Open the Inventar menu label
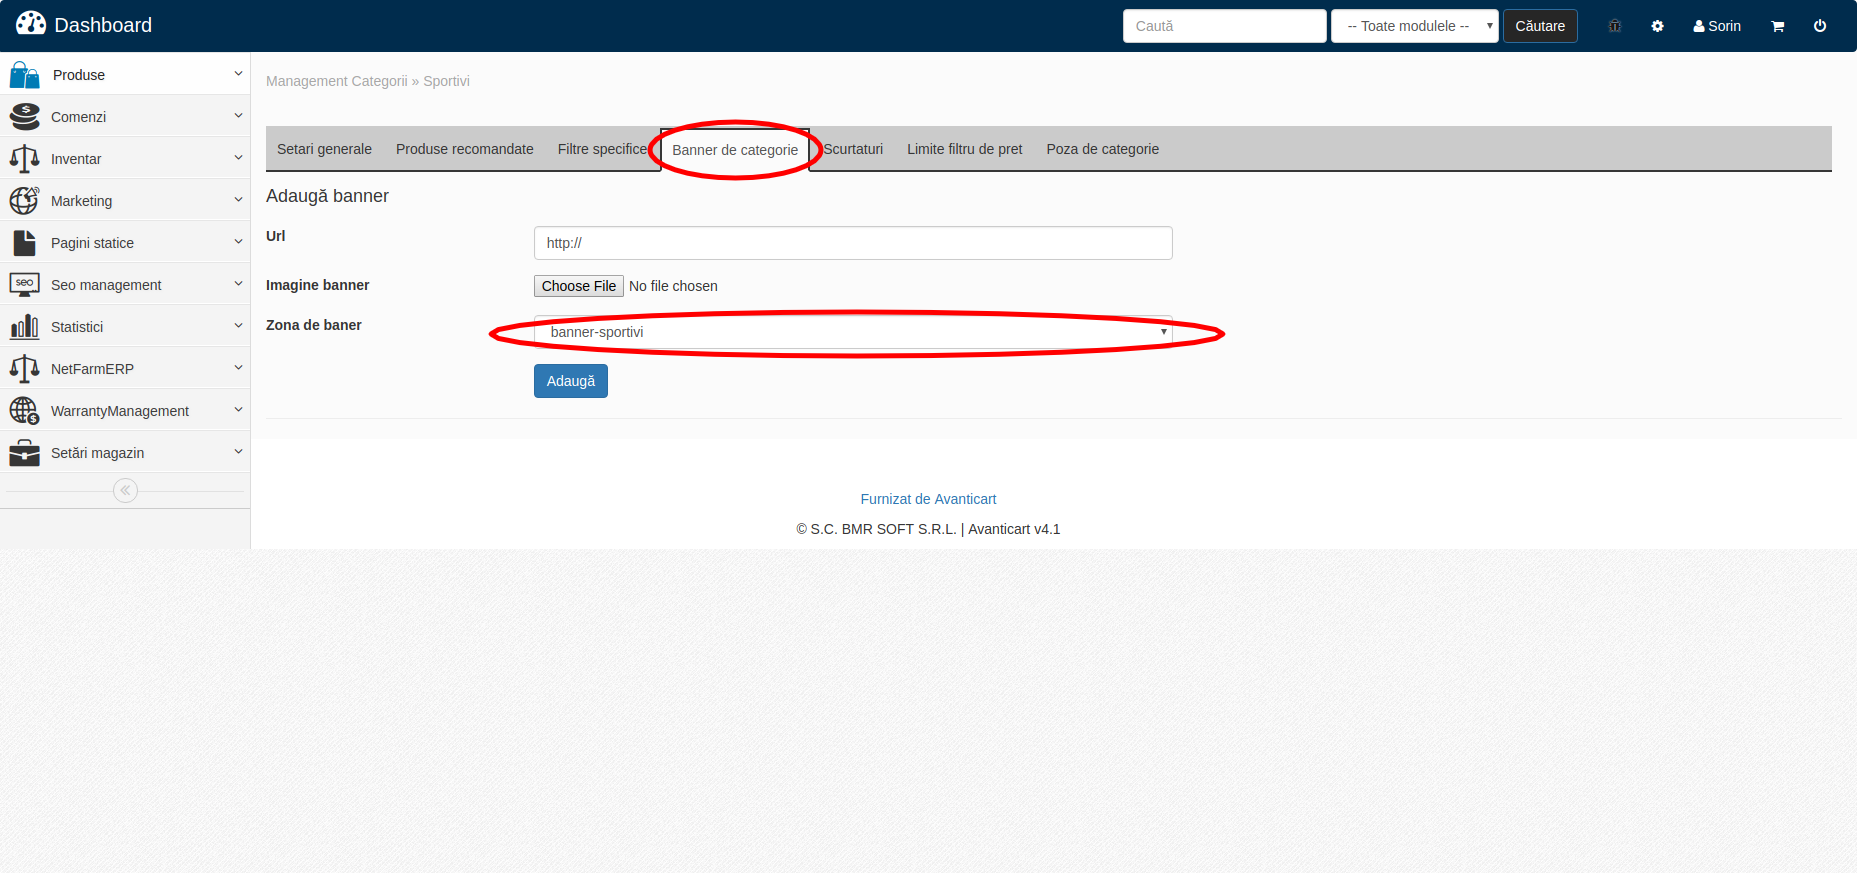The image size is (1857, 873). coord(76,159)
